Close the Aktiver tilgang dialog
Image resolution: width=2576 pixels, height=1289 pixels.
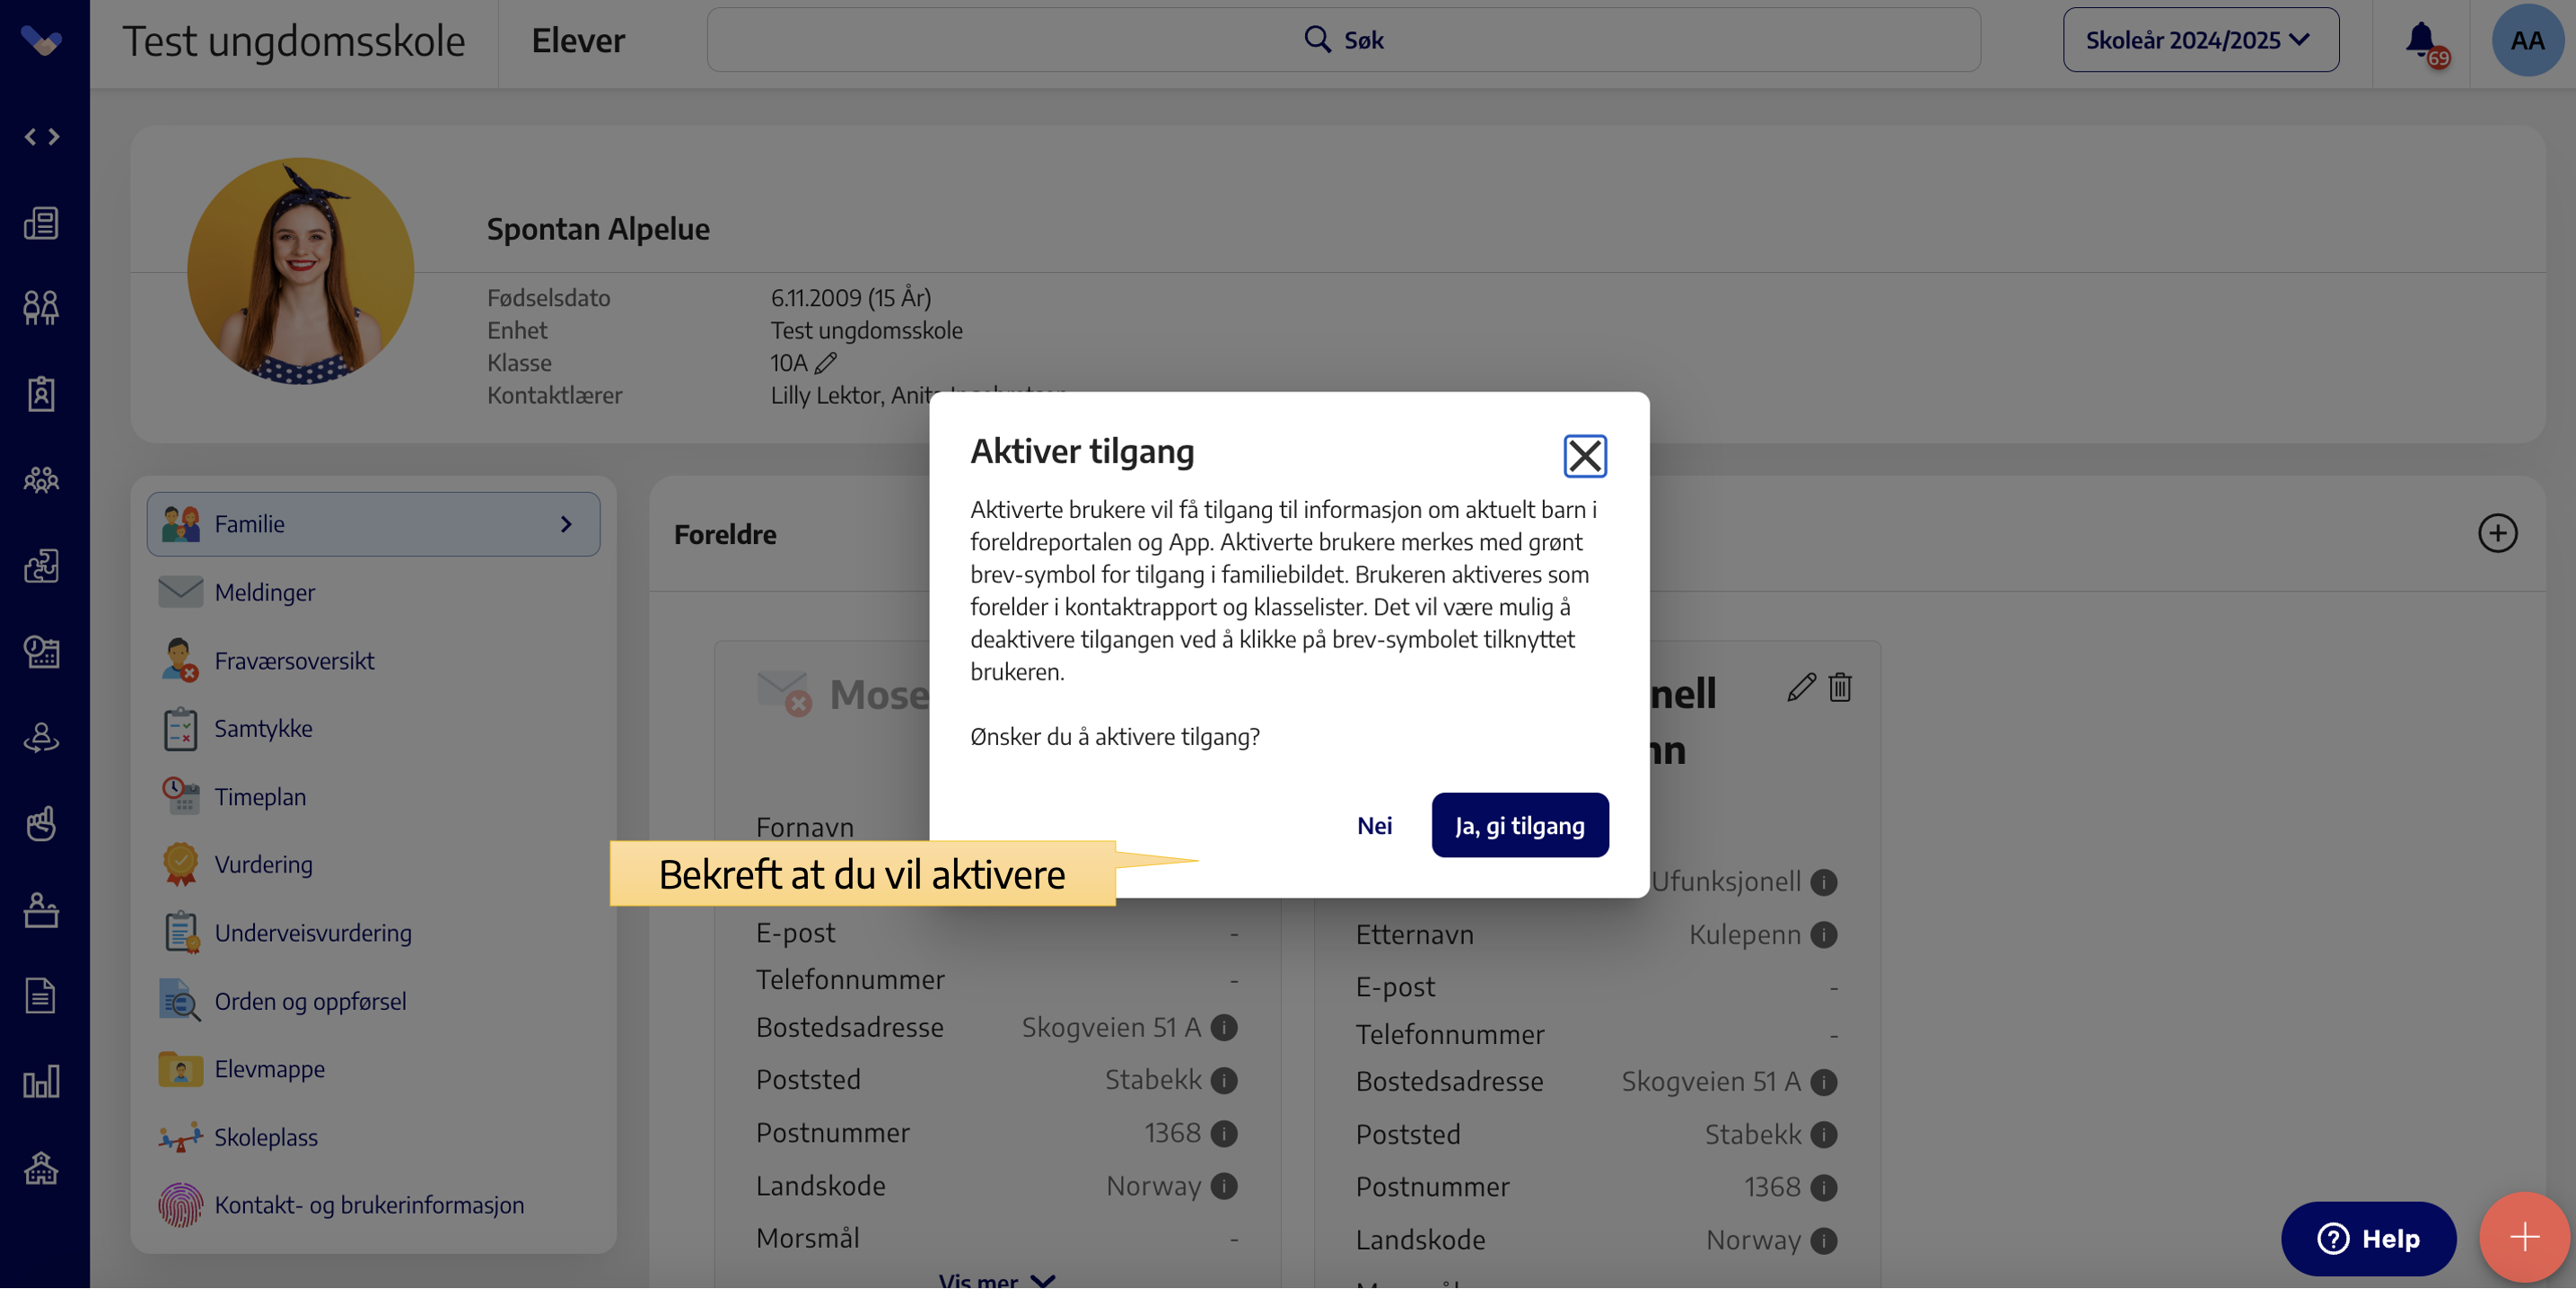tap(1584, 456)
